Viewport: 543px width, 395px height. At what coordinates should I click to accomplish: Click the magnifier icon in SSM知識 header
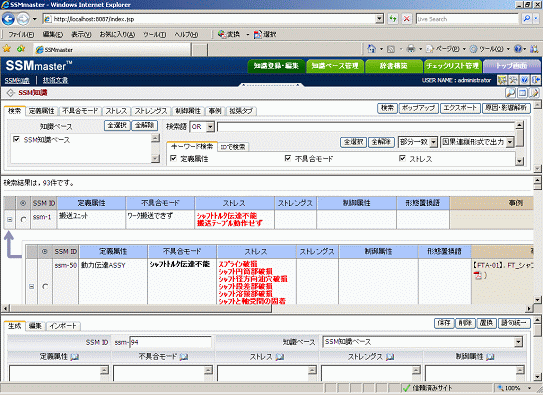510,93
